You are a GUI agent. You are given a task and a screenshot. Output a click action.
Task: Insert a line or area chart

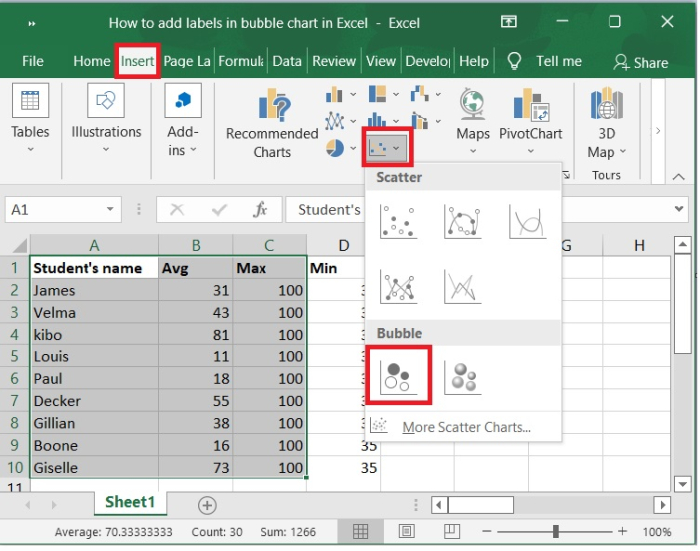click(341, 121)
